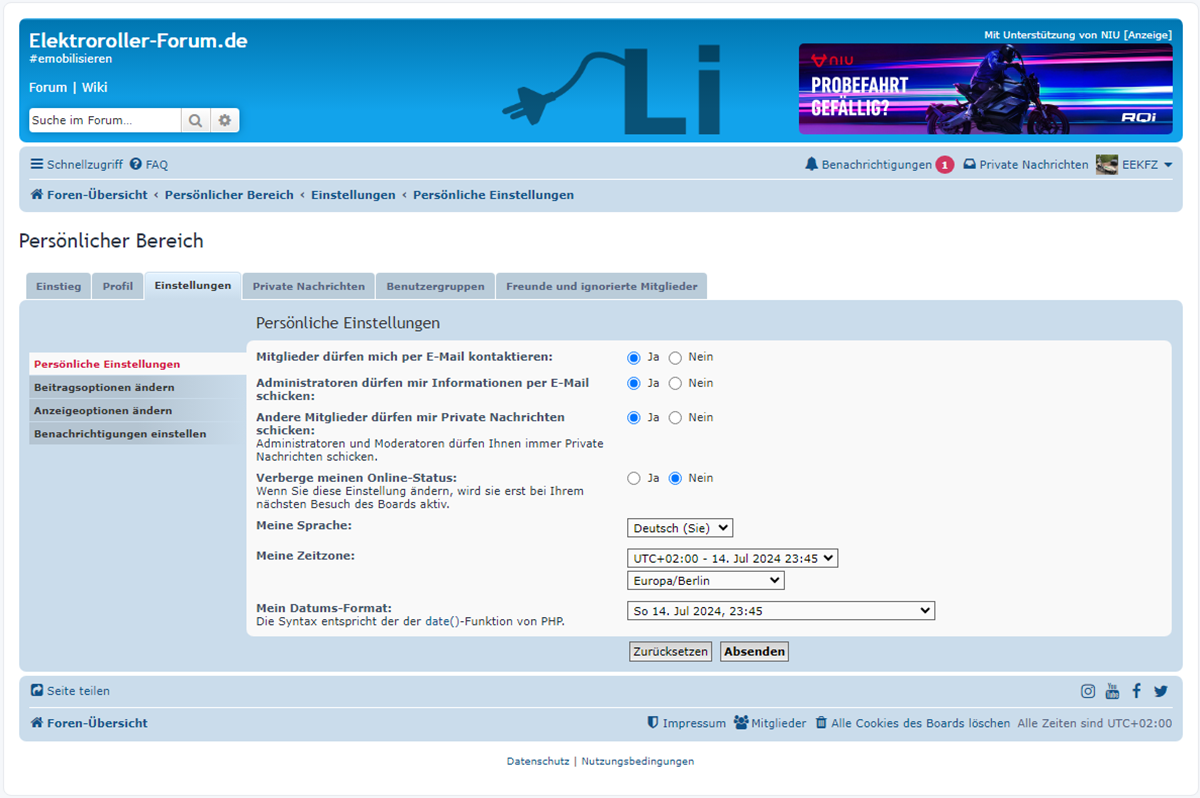
Task: Switch to the Profil tab
Action: [x=117, y=286]
